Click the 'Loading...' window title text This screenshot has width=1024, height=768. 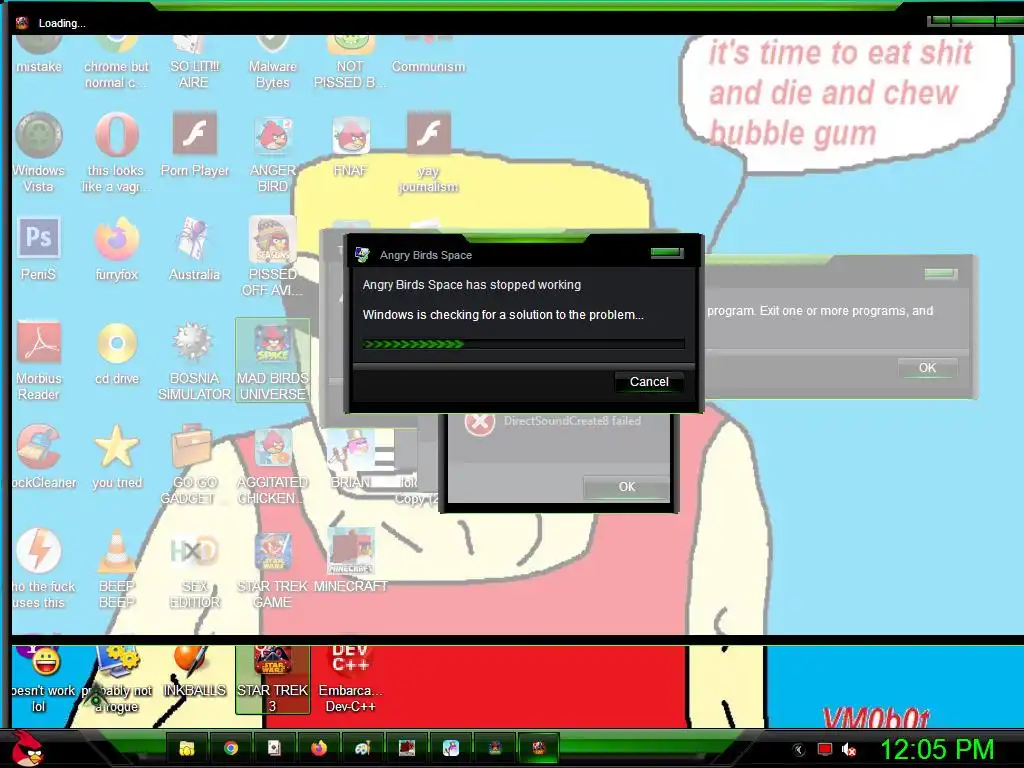pyautogui.click(x=62, y=23)
